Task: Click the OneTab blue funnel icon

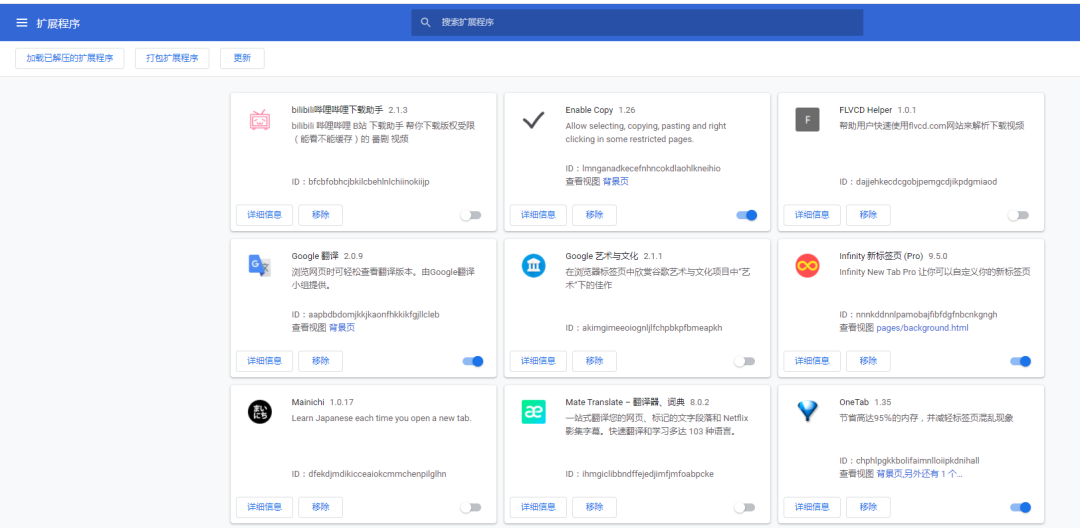Action: click(807, 411)
